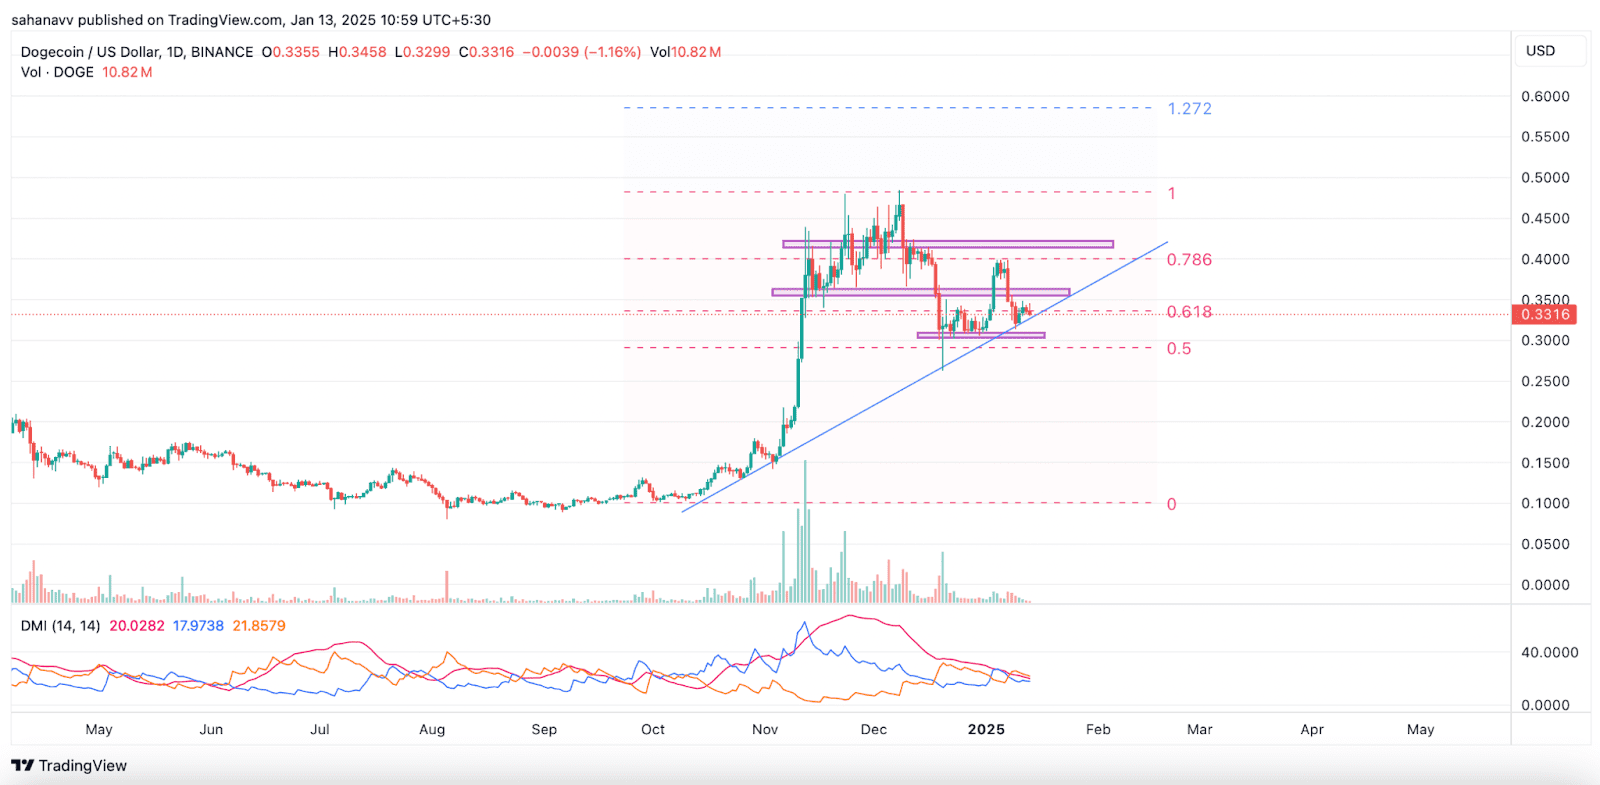
Task: Click the low price value L0.3299
Action: click(423, 52)
